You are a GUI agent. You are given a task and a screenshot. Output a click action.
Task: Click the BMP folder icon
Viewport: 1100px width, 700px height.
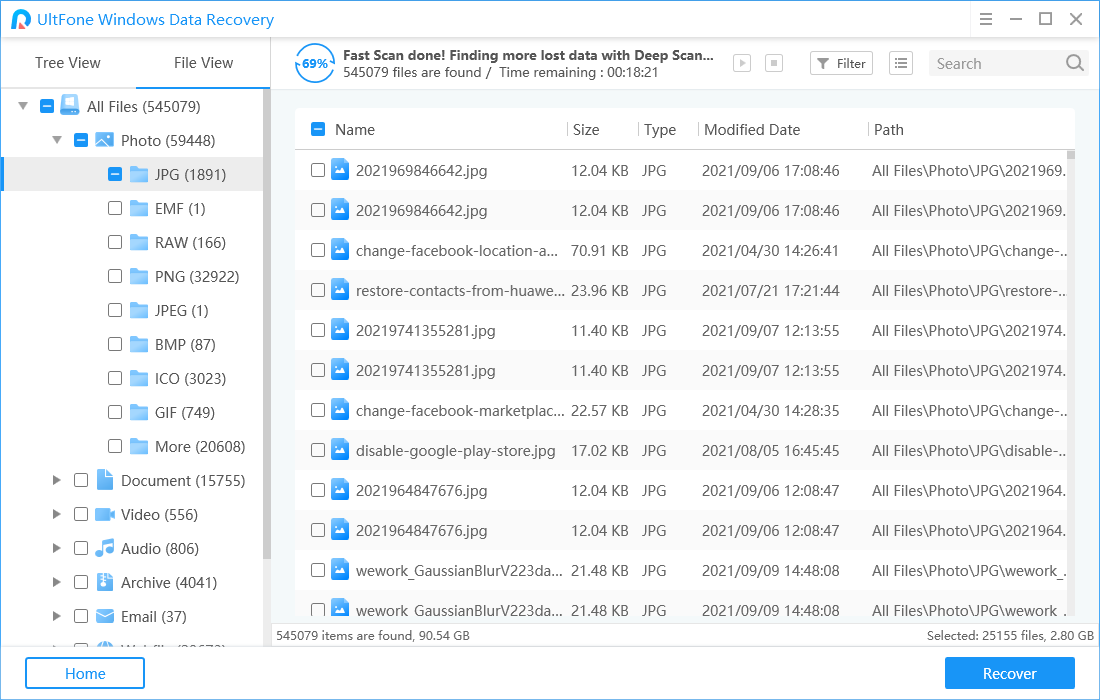click(x=139, y=344)
